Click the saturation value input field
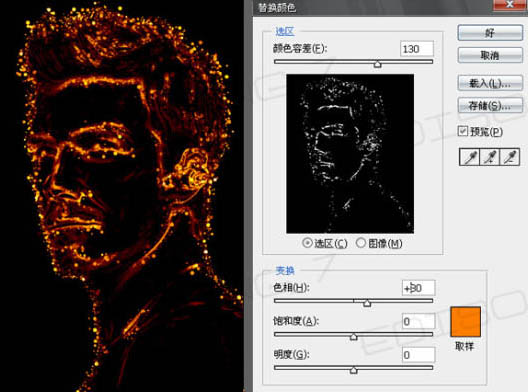 pos(419,321)
